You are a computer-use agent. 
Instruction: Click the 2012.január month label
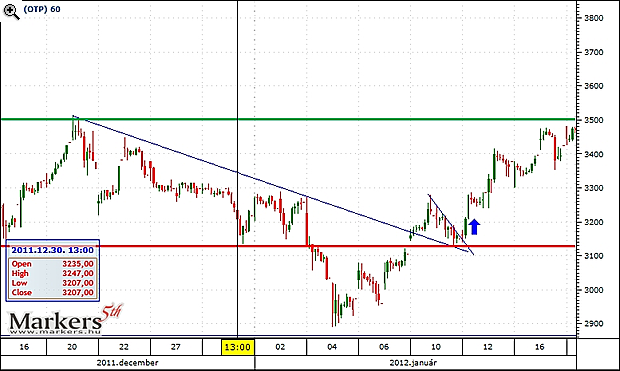413,362
